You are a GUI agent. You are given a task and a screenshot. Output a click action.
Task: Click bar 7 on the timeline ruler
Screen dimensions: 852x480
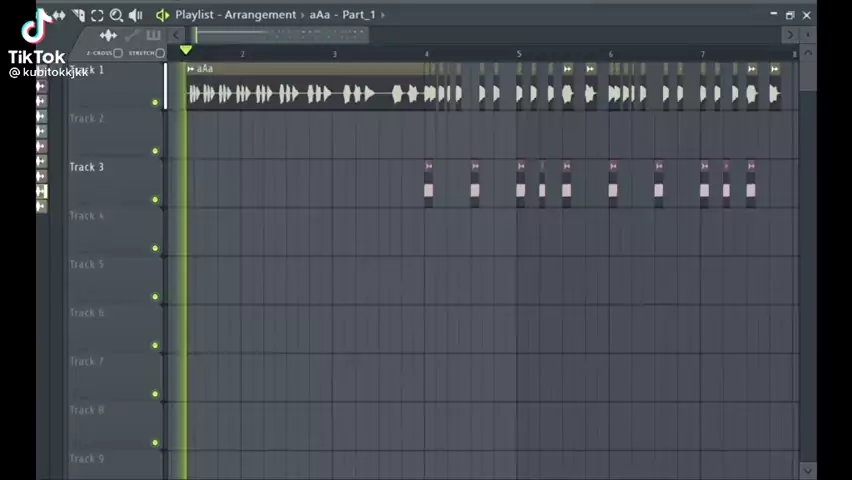pos(703,54)
